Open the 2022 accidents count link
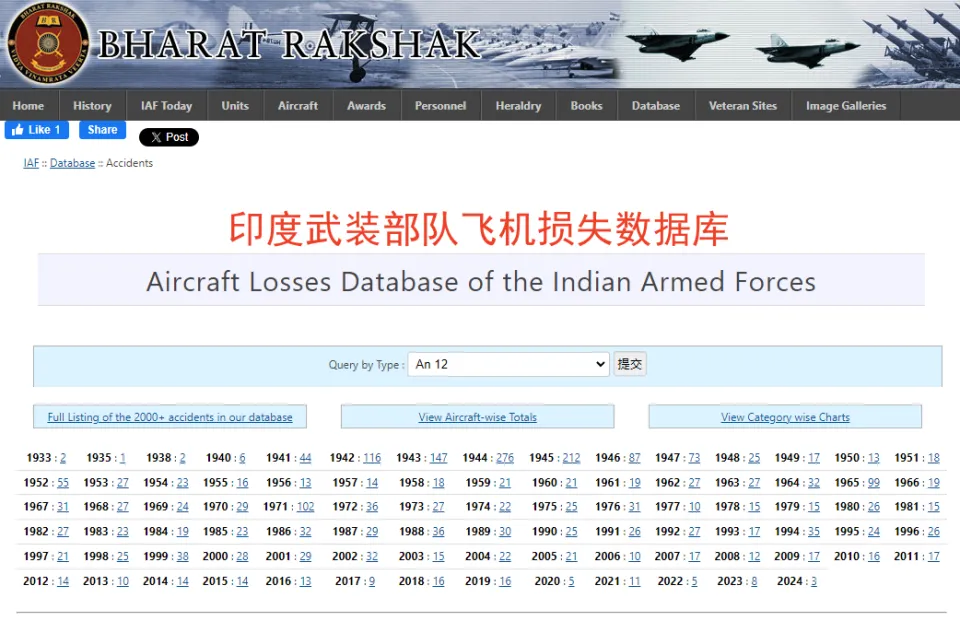This screenshot has height=621, width=960. tap(694, 581)
